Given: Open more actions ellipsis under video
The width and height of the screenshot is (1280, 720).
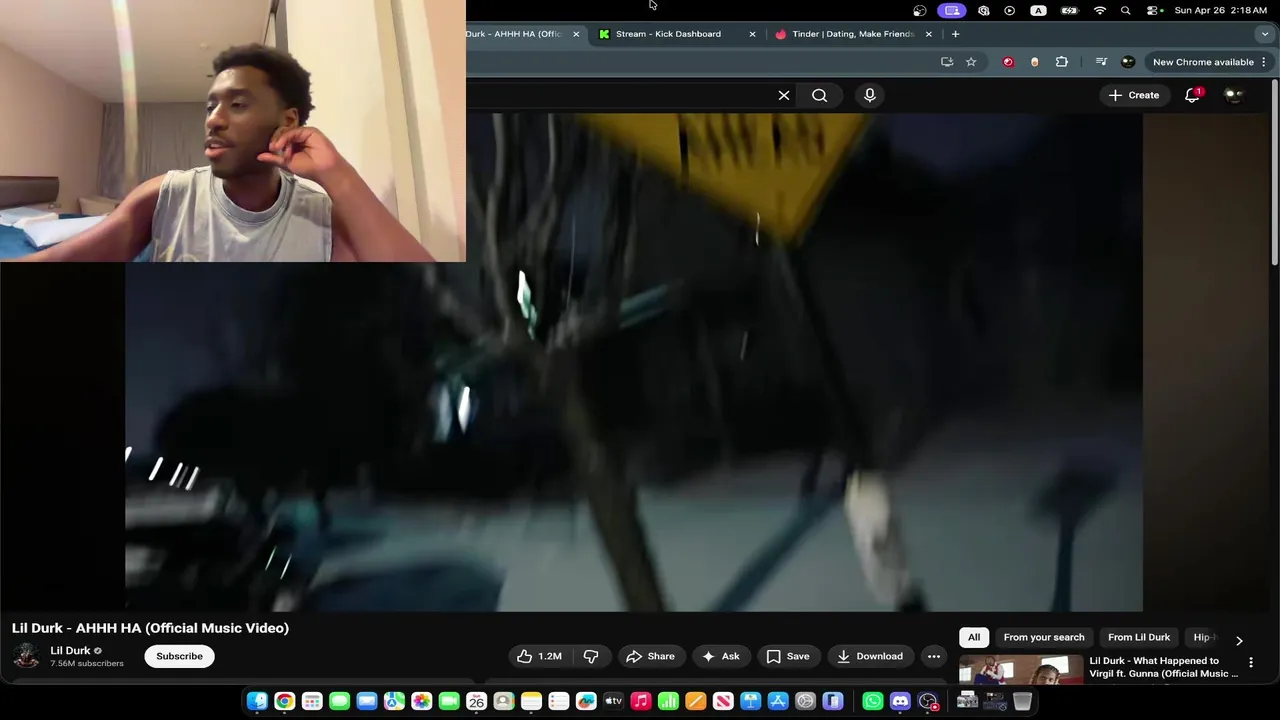Looking at the screenshot, I should click(933, 656).
